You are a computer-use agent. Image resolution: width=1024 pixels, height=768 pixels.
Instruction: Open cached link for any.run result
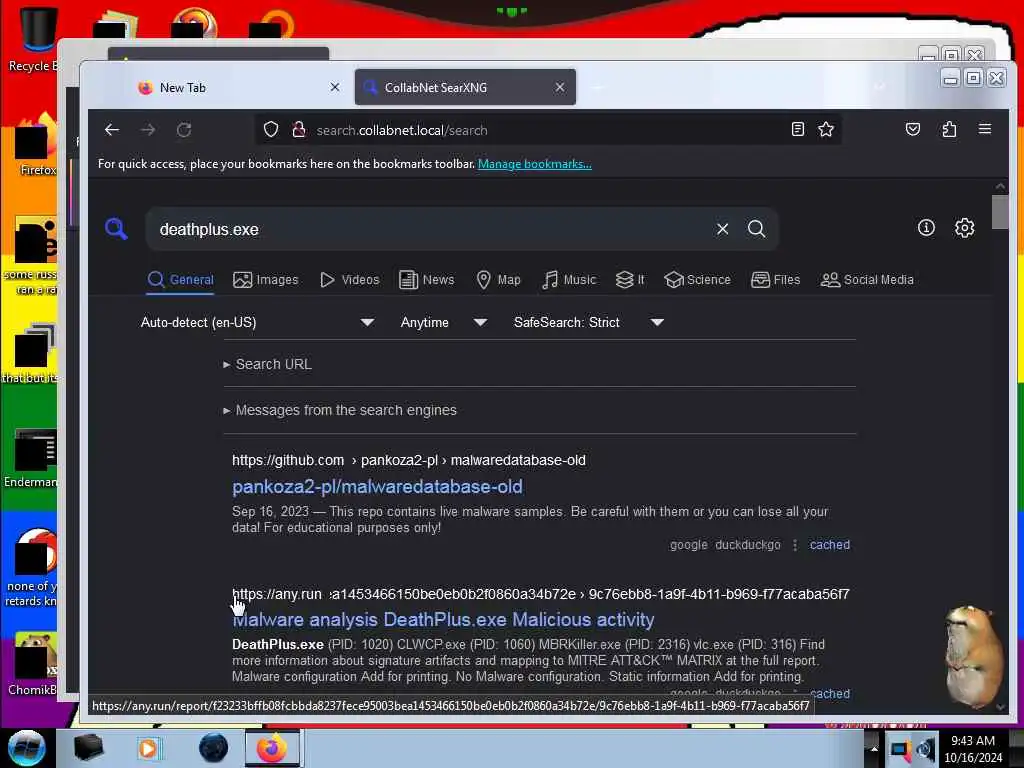(829, 693)
